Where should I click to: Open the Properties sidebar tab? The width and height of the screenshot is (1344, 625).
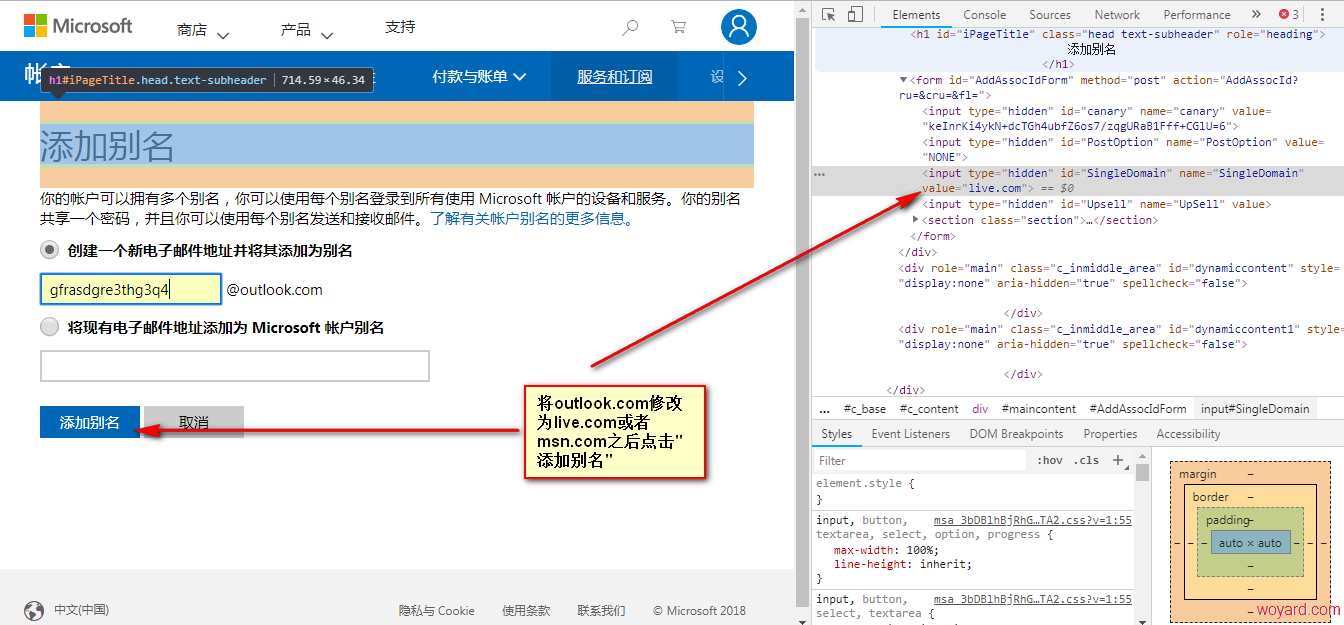click(x=1110, y=434)
